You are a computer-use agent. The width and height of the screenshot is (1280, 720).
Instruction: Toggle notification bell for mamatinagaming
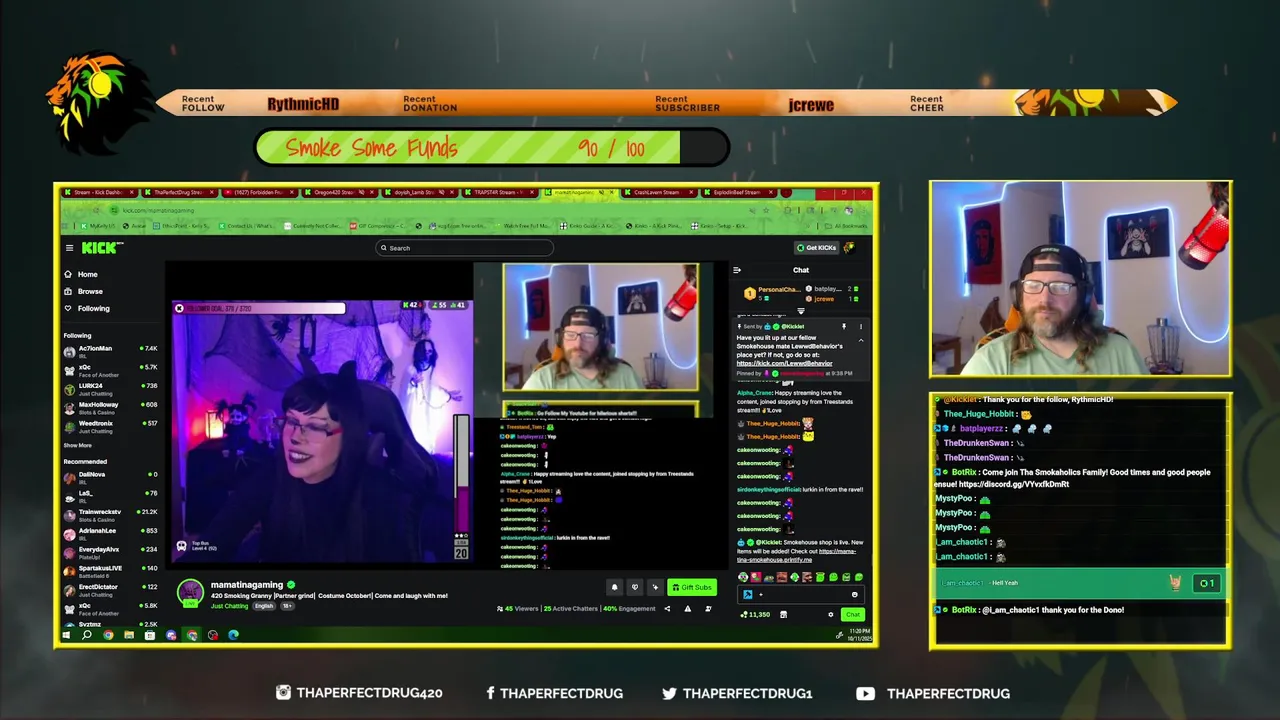[x=614, y=587]
